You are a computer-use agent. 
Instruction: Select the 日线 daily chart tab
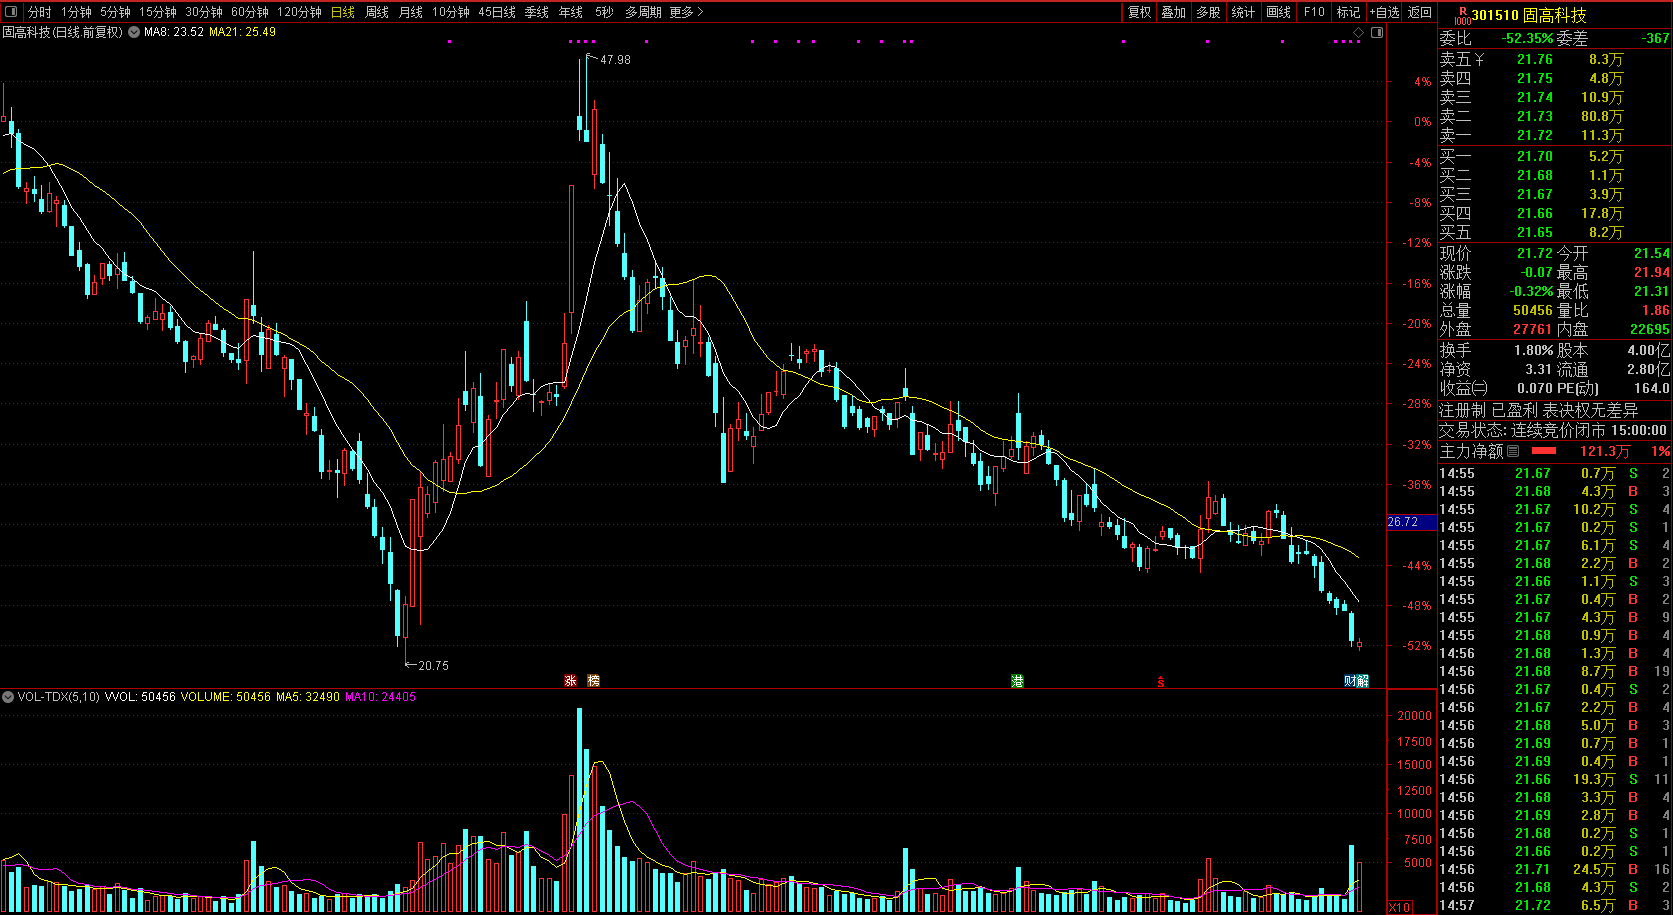pos(343,12)
